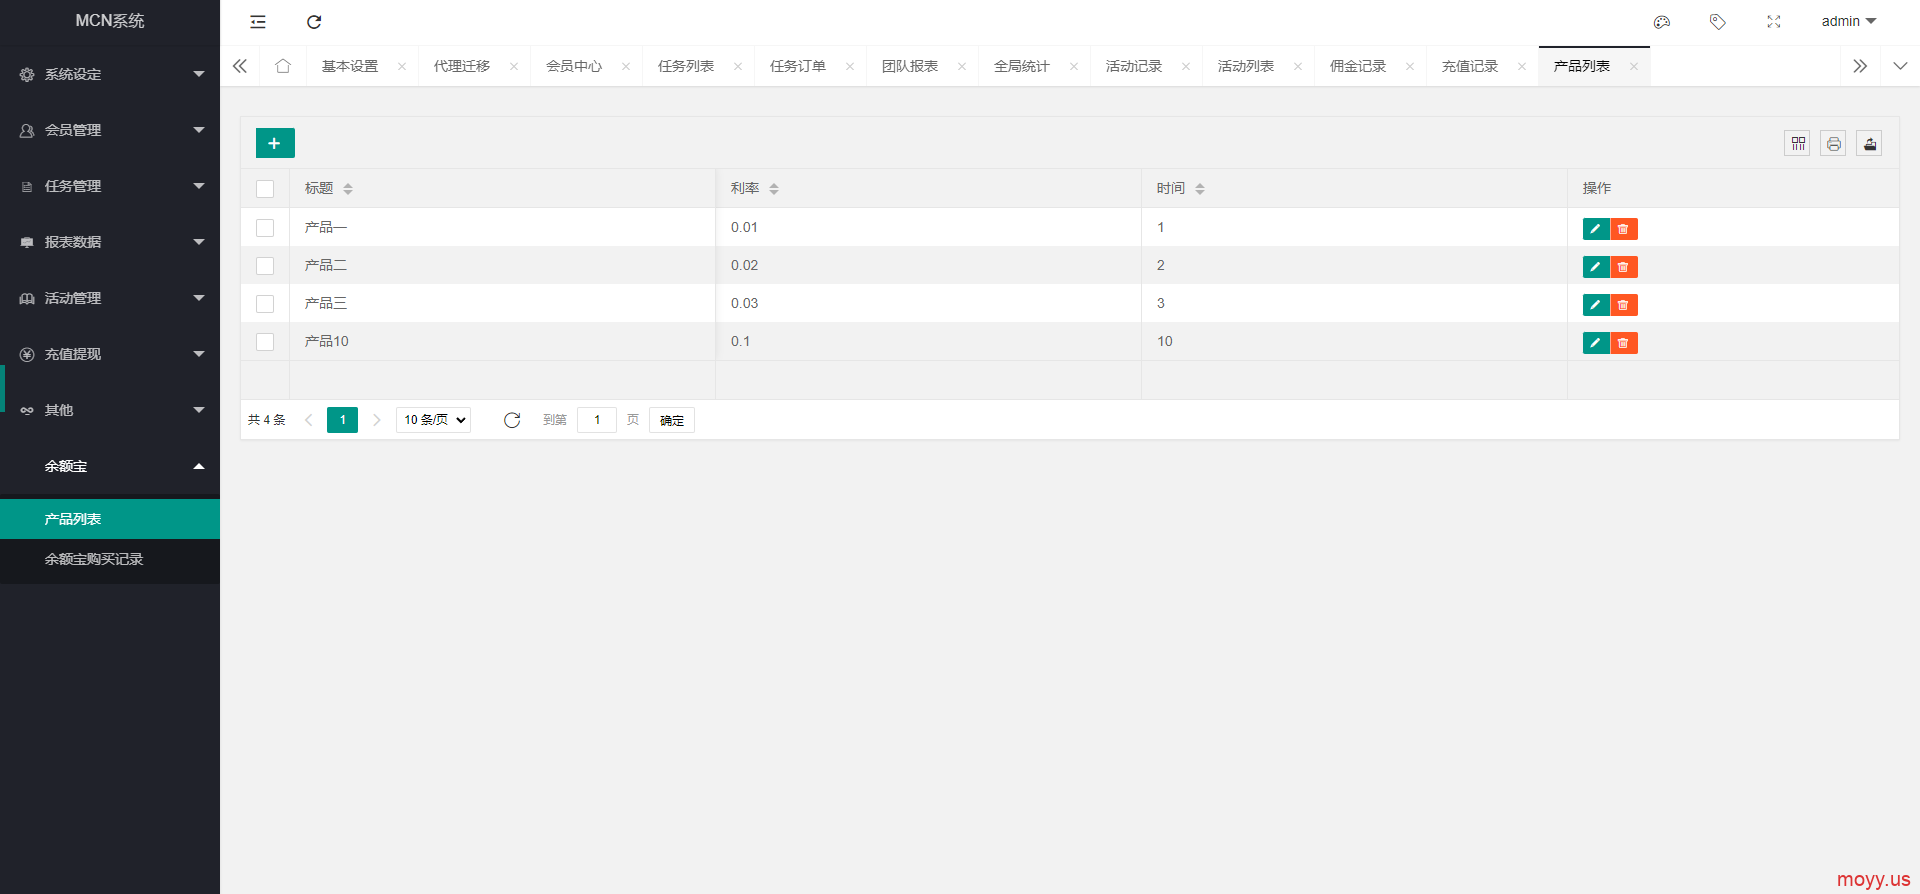Collapse the 余额宝 sidebar menu
1920x894 pixels.
click(x=110, y=466)
